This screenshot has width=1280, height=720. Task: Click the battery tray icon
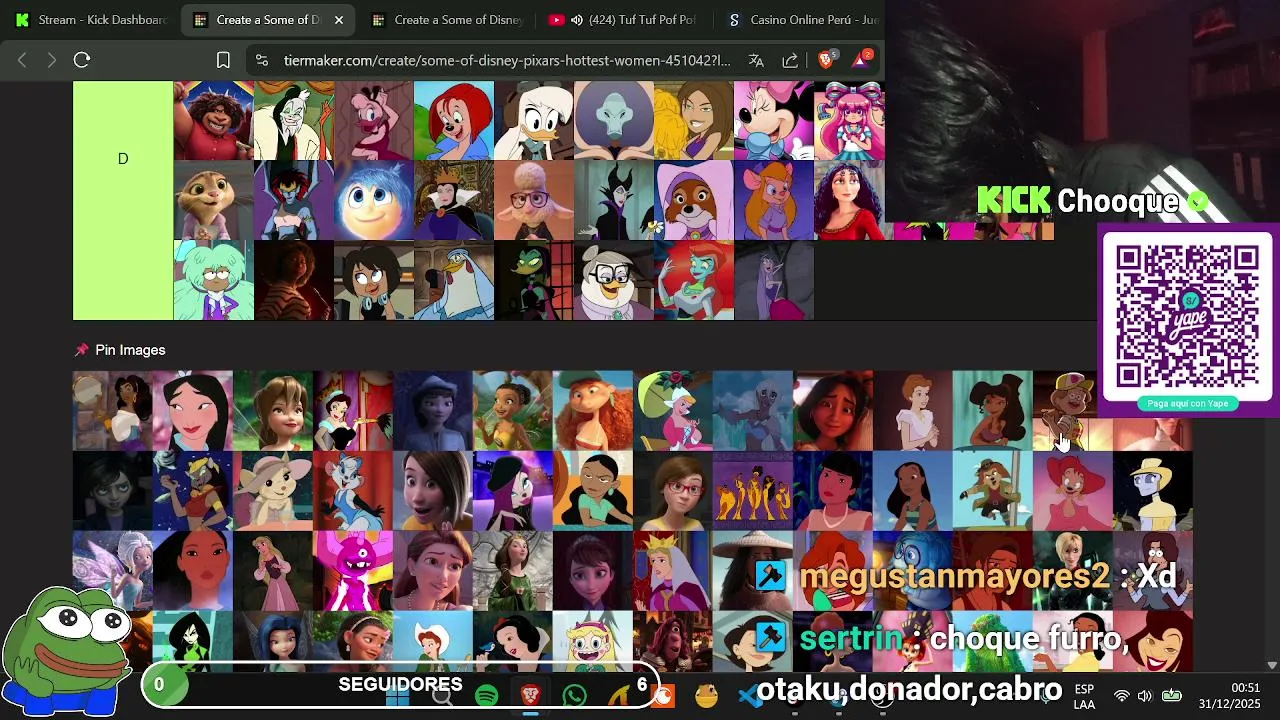[1172, 696]
